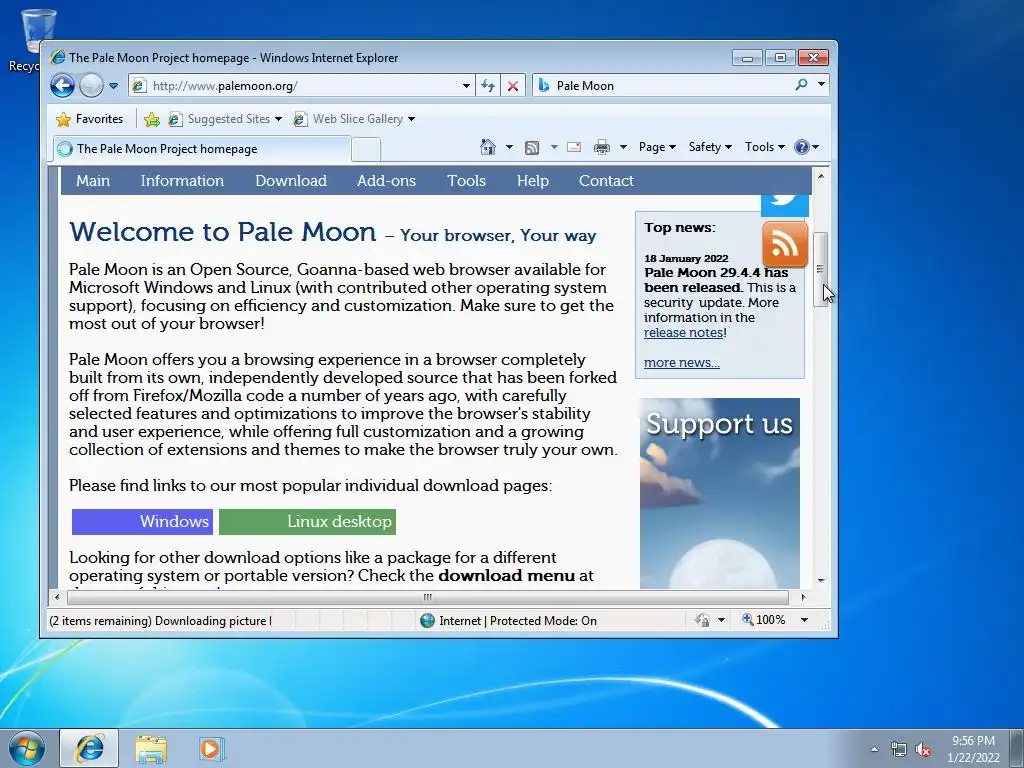
Task: Click the horizontal scrollbar thumb
Action: [x=428, y=597]
